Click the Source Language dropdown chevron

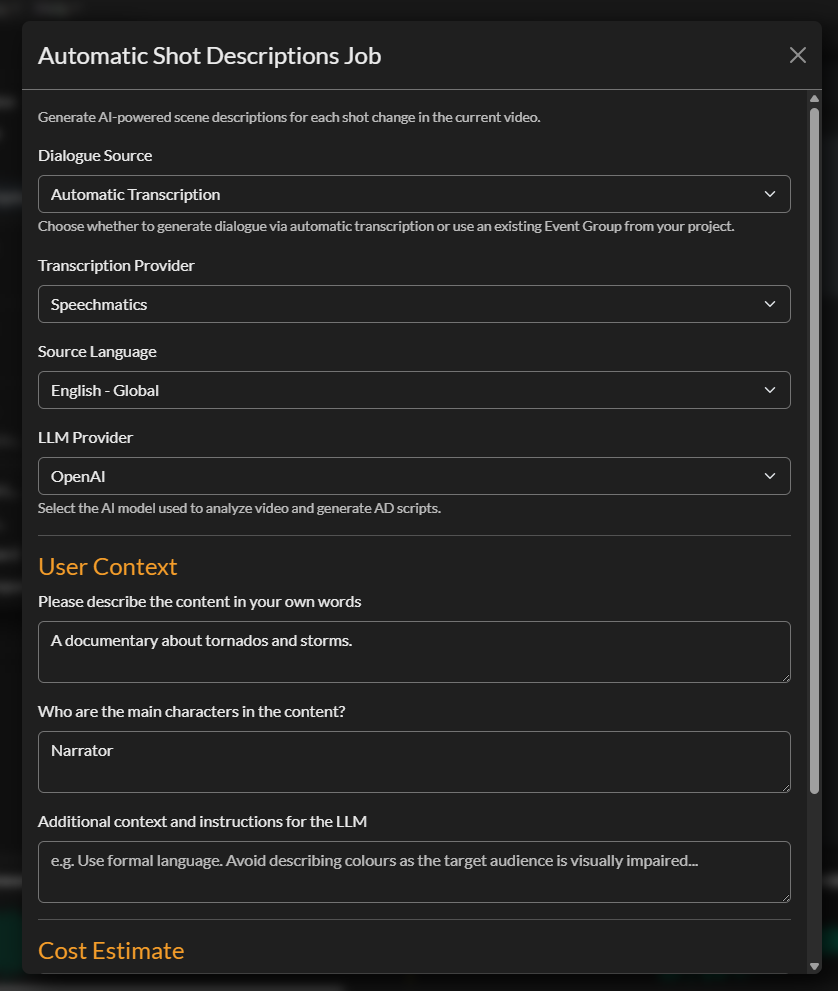pos(770,390)
